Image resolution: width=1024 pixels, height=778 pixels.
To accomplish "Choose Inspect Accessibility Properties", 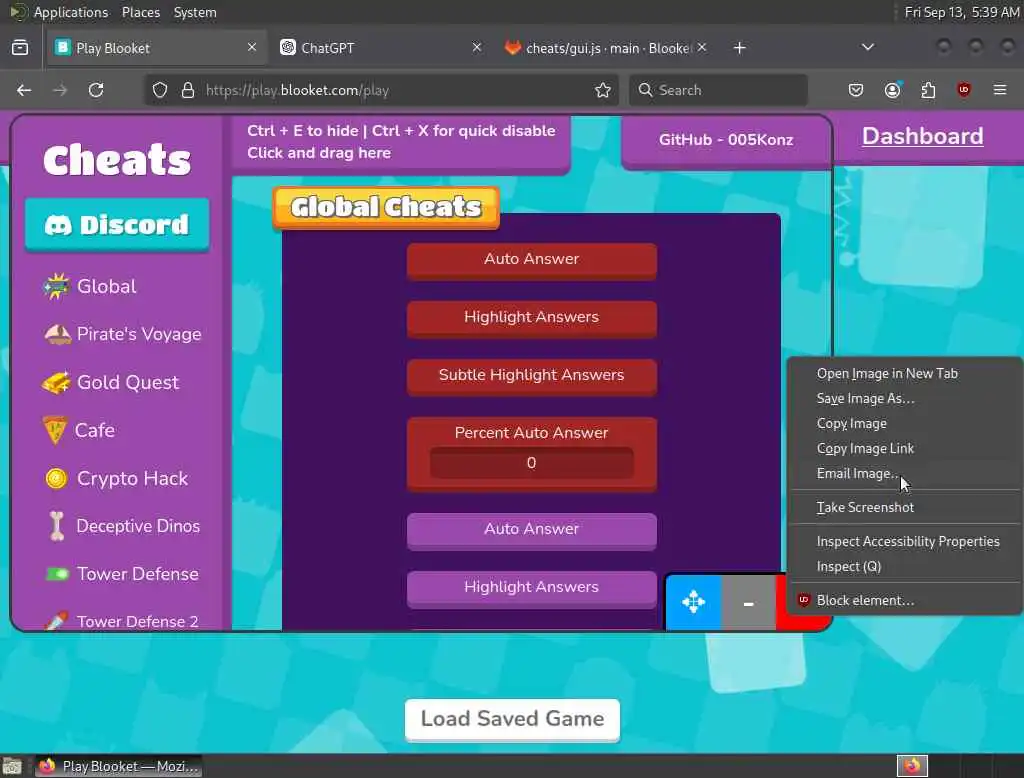I will [x=904, y=542].
